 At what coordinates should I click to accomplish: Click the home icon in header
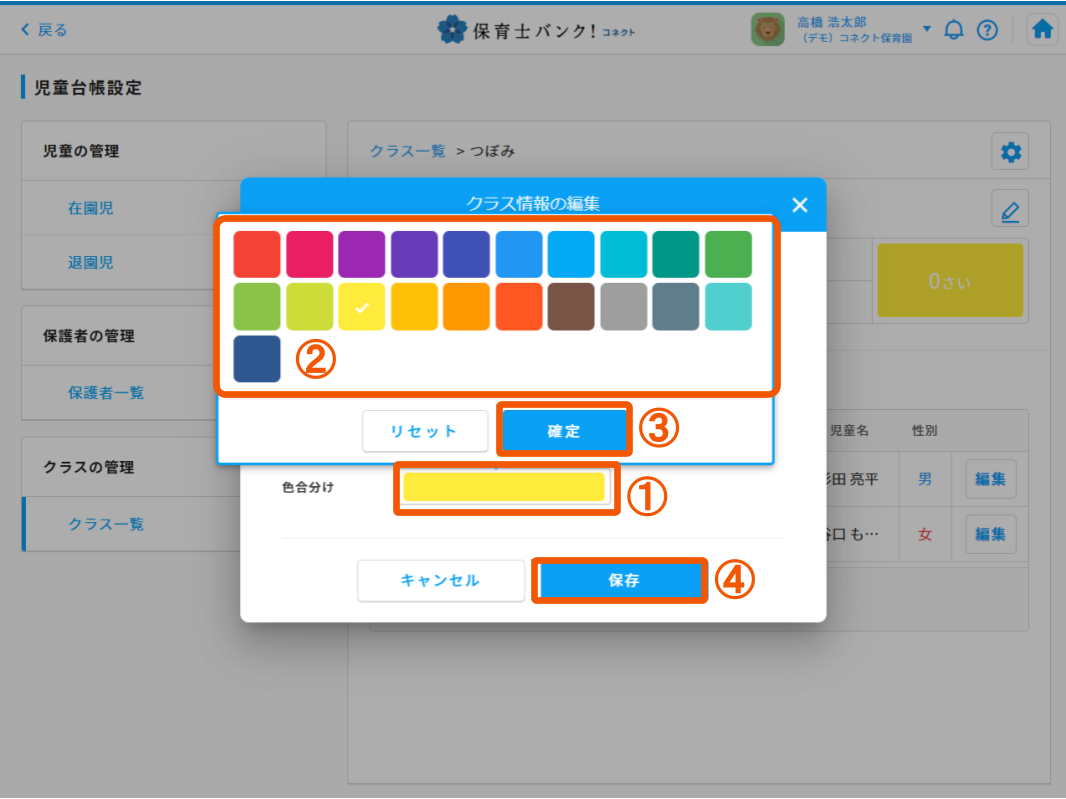[x=1043, y=30]
